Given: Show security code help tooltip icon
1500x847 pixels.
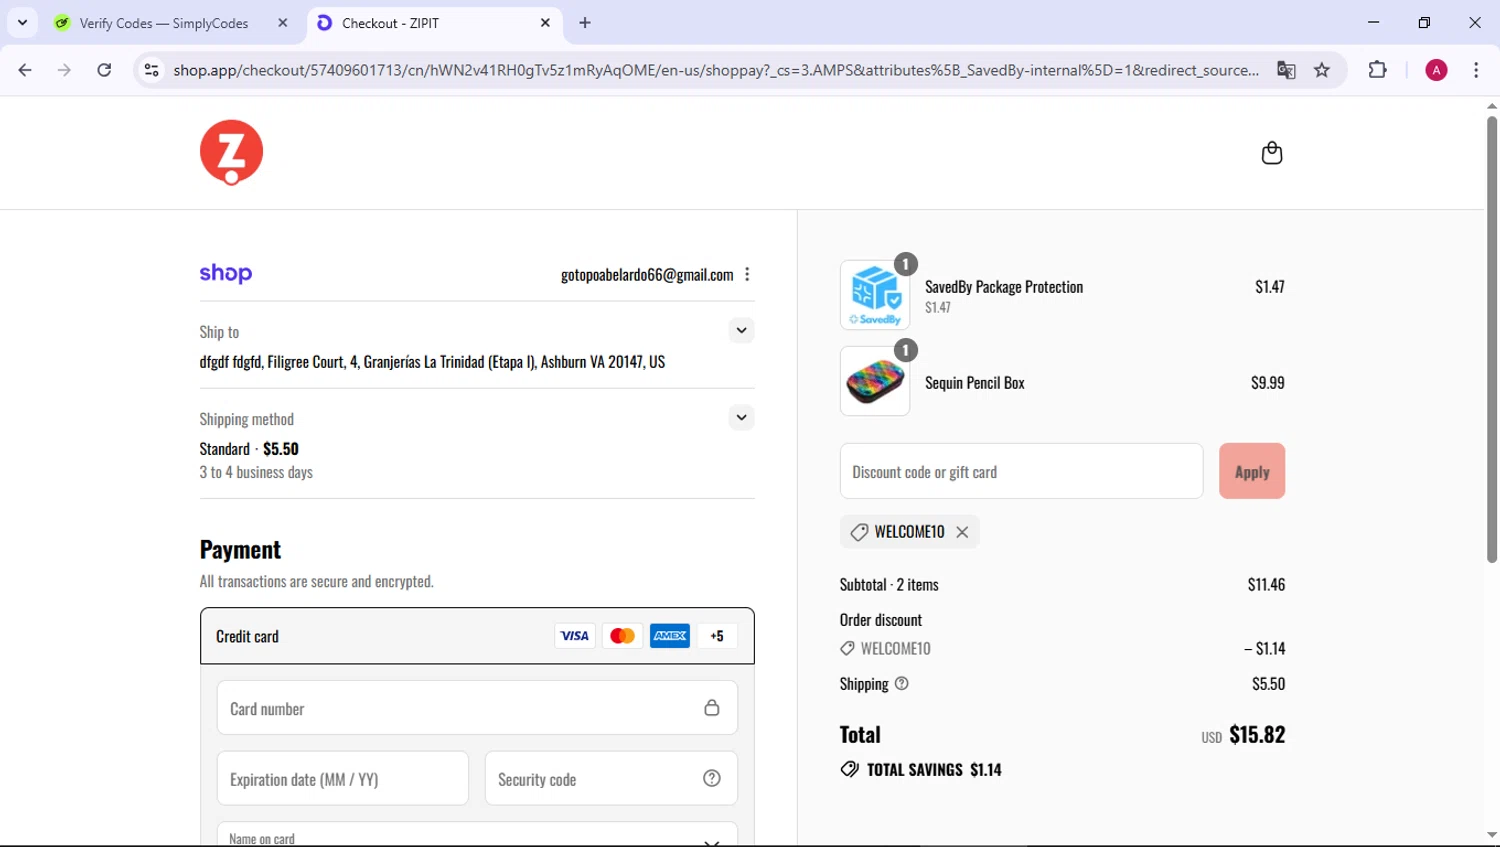Looking at the screenshot, I should click(712, 778).
